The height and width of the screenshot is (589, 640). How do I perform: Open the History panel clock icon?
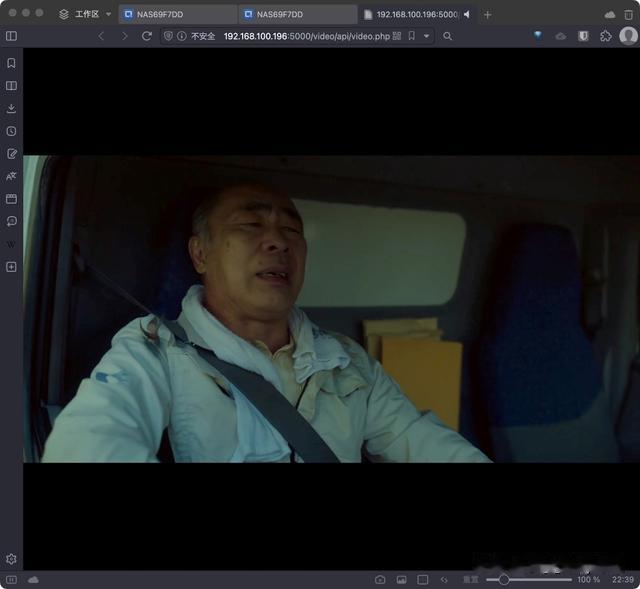click(x=11, y=131)
